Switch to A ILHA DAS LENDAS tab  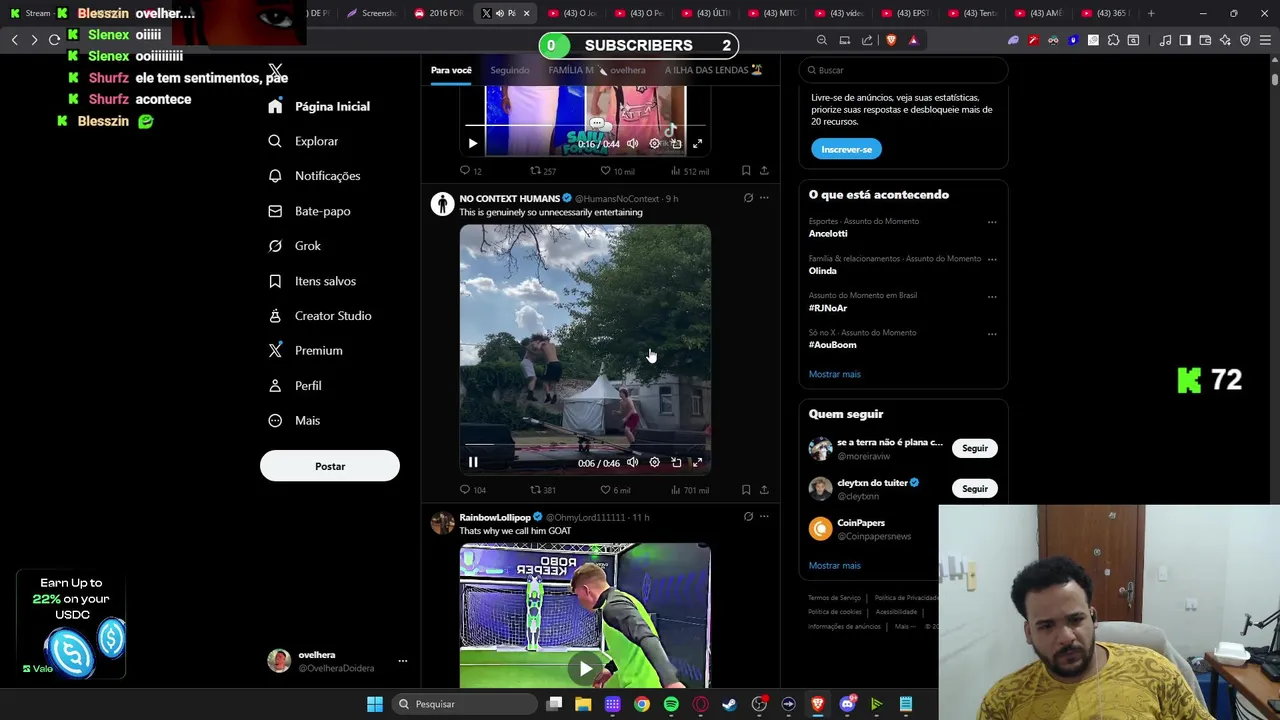point(713,70)
